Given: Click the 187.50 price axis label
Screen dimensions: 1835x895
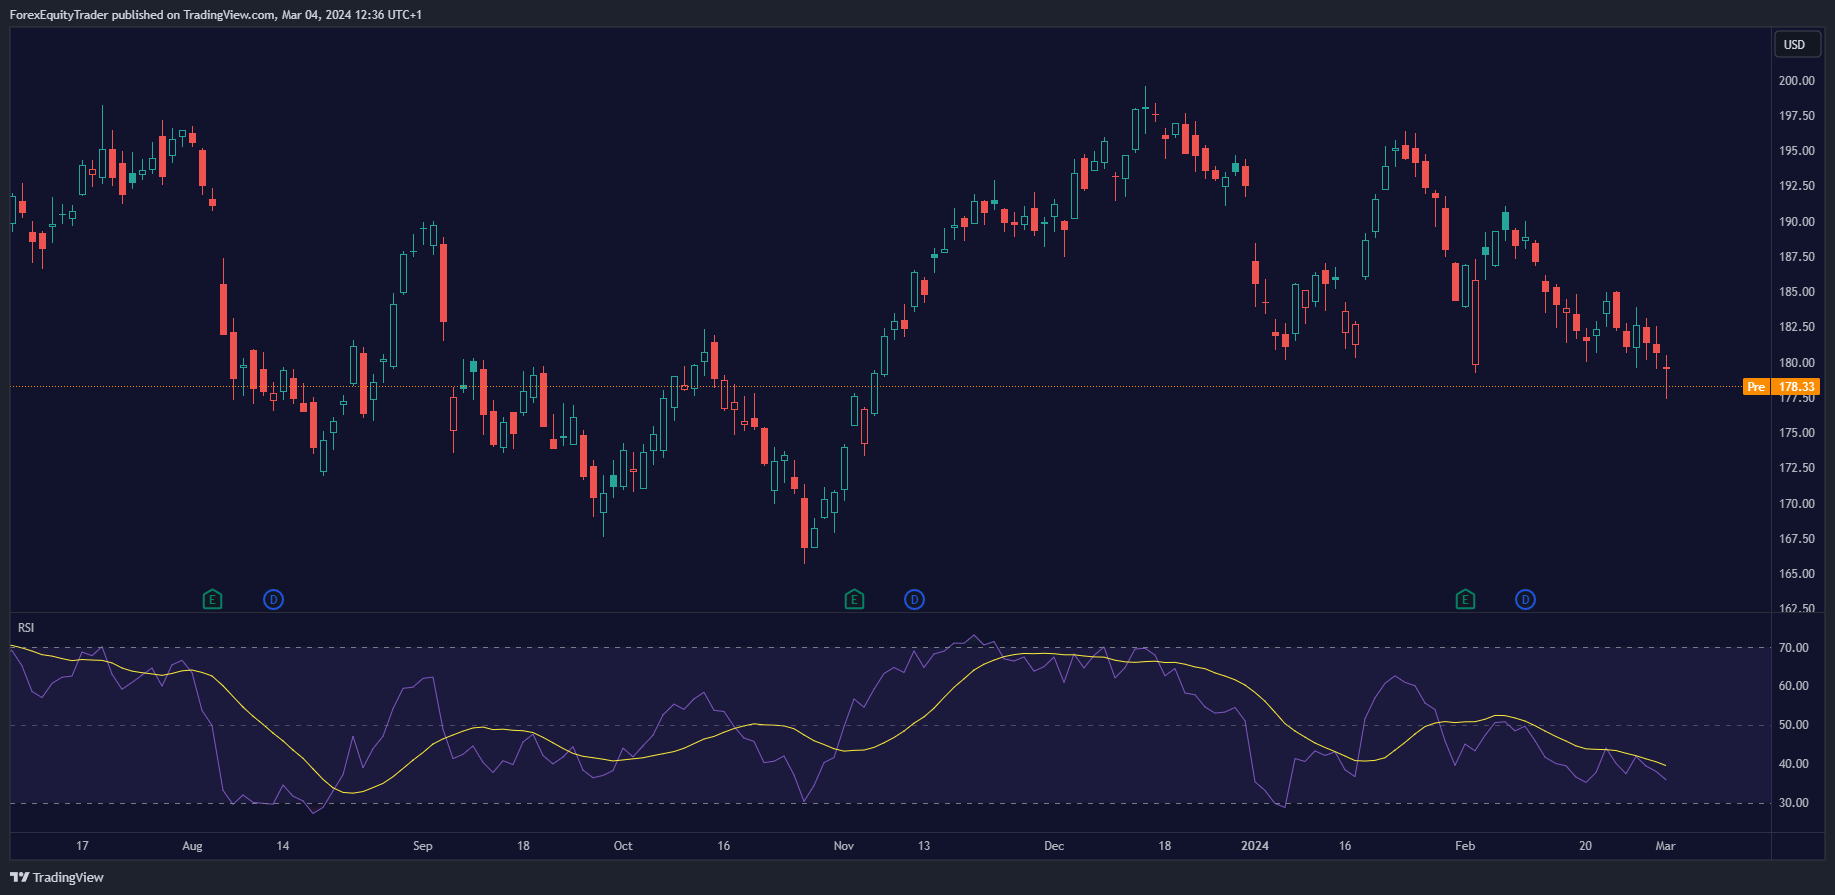Looking at the screenshot, I should coord(1797,257).
